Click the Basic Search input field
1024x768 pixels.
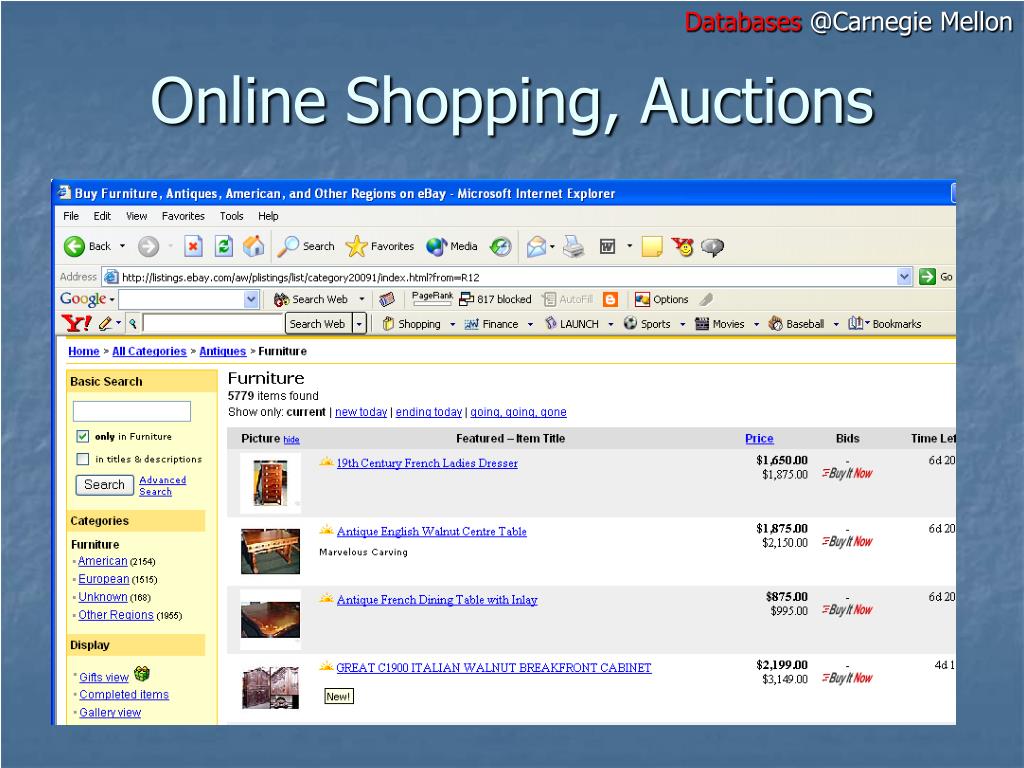[x=132, y=411]
